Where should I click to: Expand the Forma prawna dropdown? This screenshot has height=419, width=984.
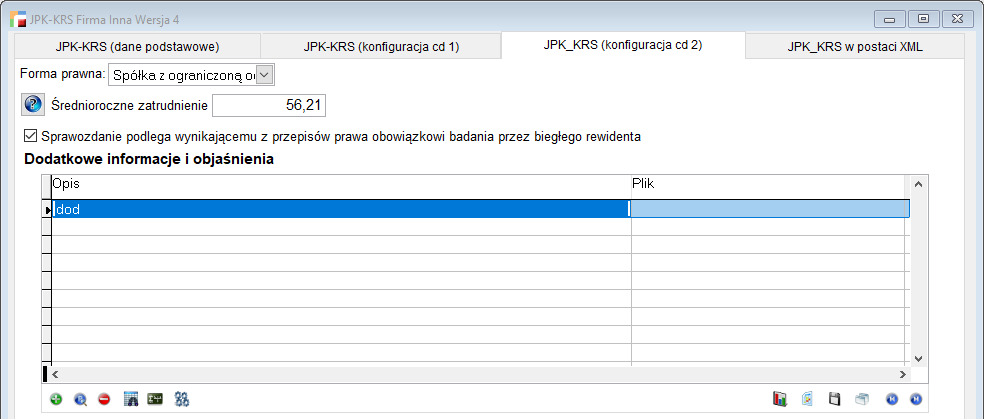(264, 75)
